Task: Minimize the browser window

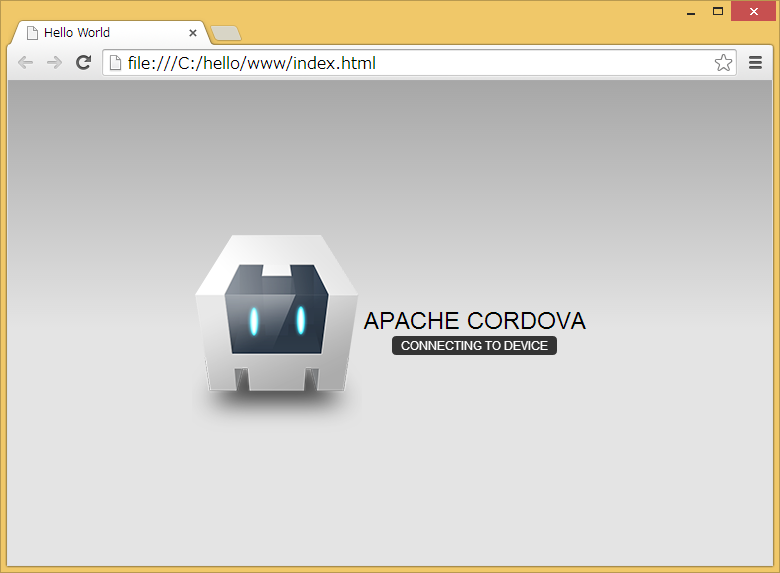Action: pyautogui.click(x=690, y=12)
